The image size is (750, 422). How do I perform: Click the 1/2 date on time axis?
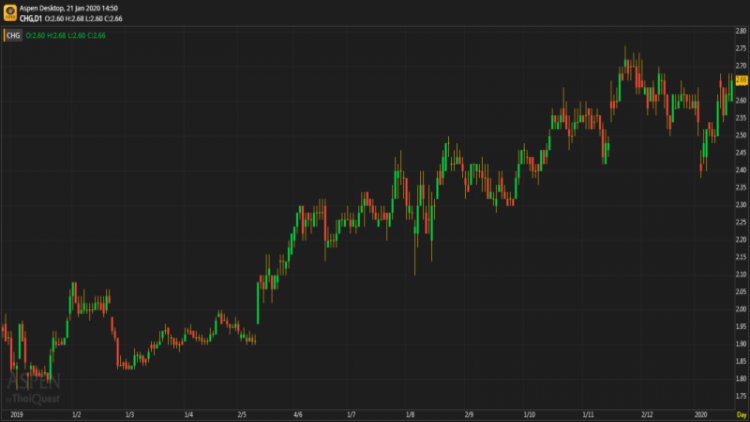[76, 413]
